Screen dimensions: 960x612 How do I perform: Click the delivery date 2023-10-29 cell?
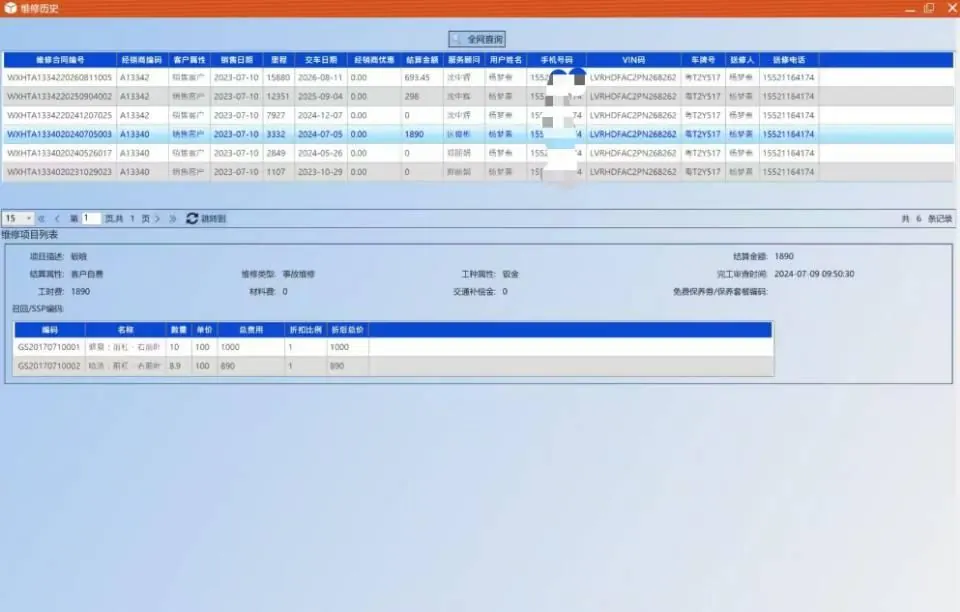[320, 172]
